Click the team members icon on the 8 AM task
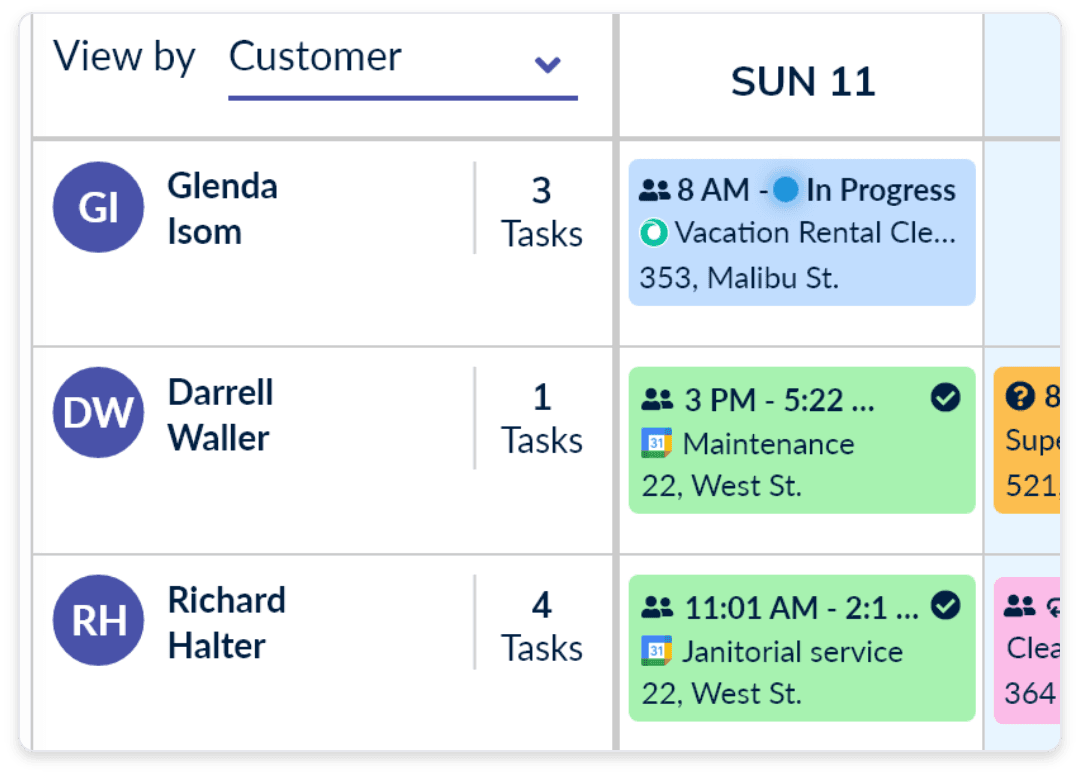The height and width of the screenshot is (776, 1080). pyautogui.click(x=655, y=189)
